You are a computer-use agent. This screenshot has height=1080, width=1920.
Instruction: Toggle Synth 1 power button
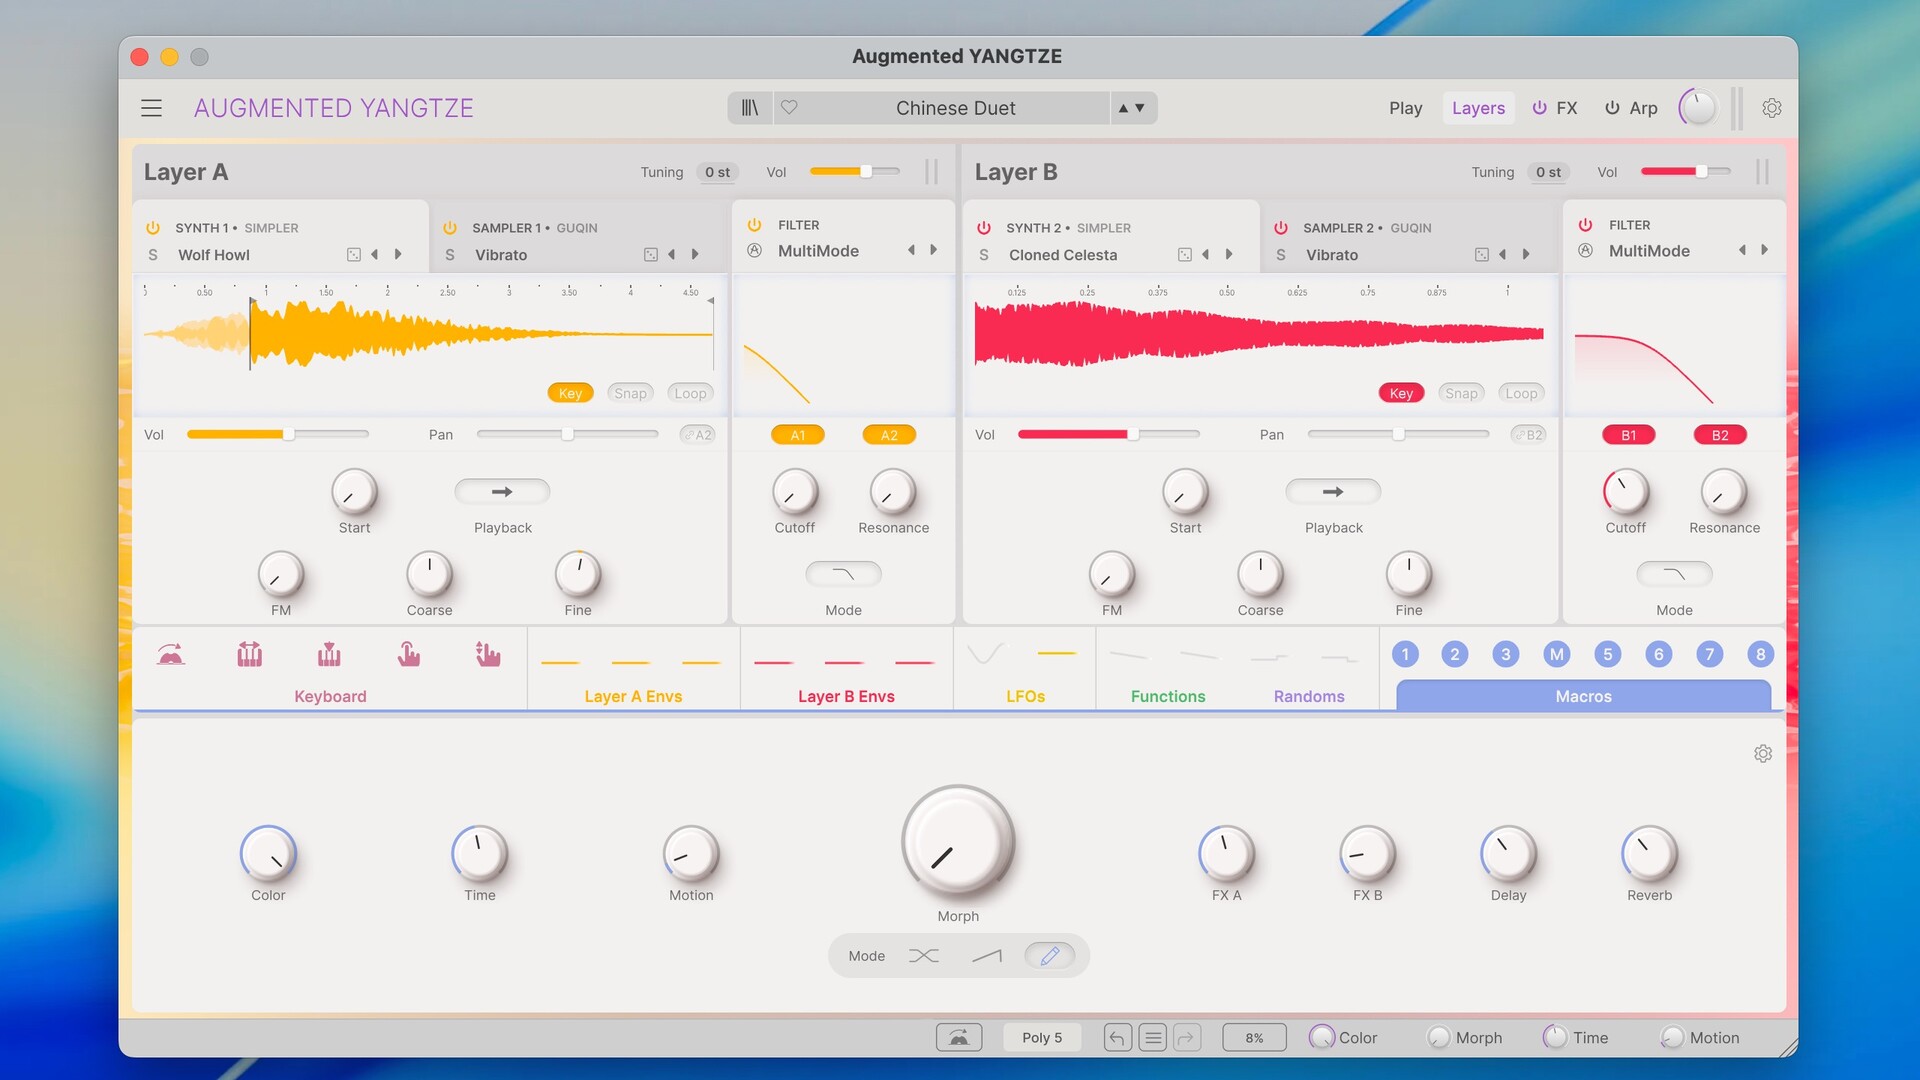153,228
